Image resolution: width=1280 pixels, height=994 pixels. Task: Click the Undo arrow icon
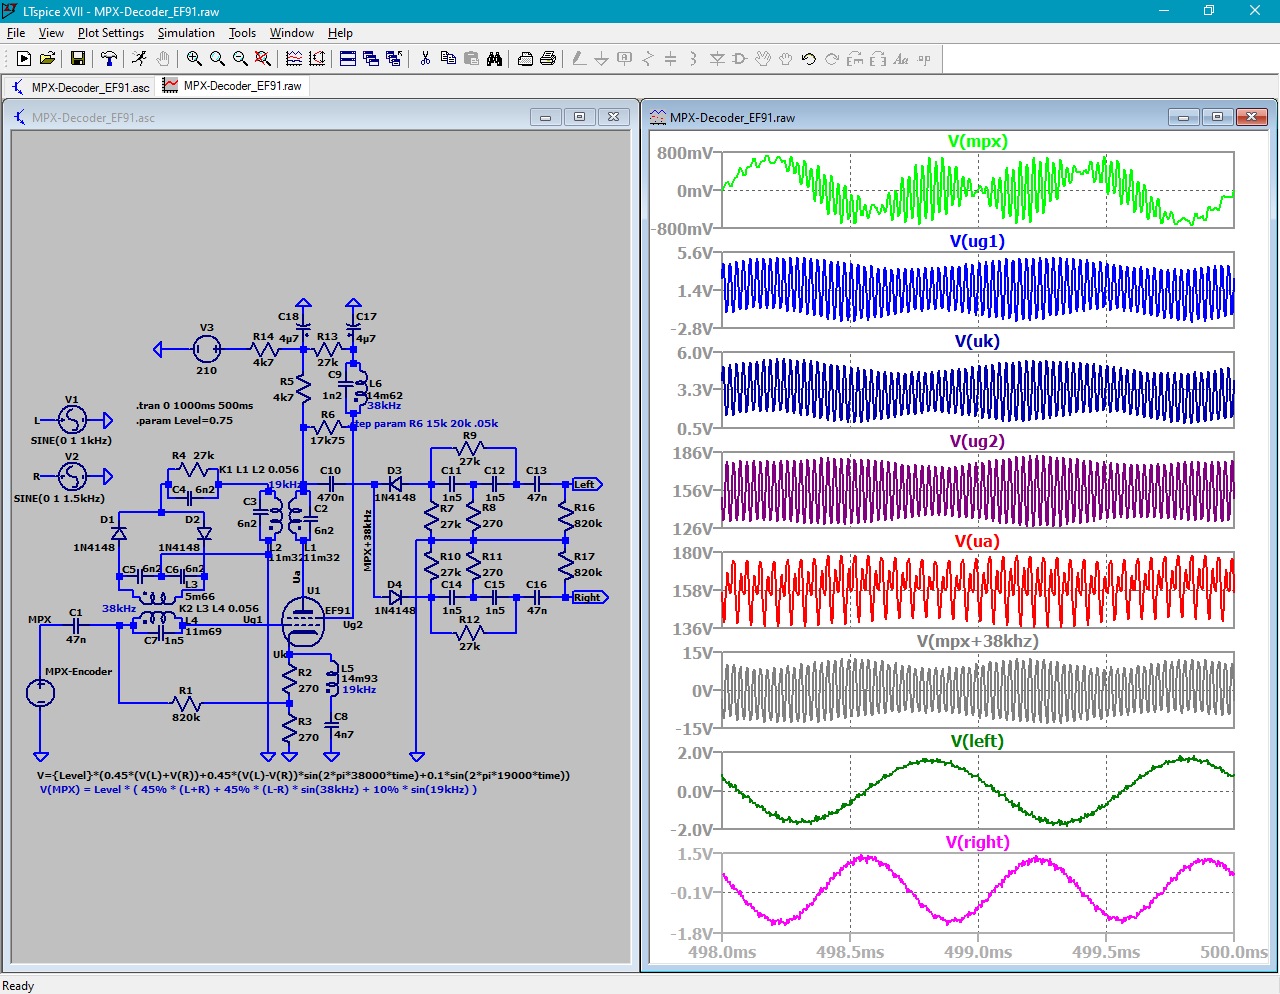tap(809, 59)
